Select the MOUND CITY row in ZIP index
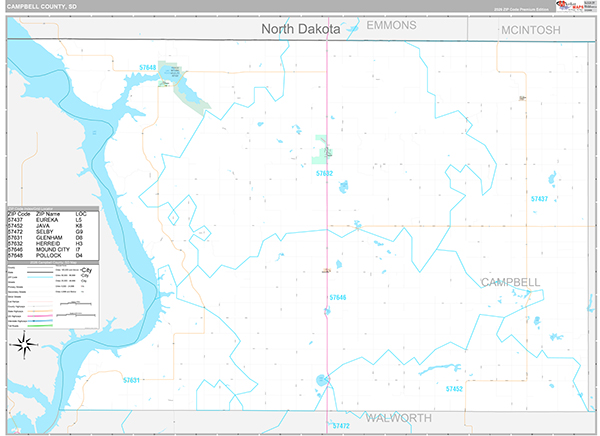 pyautogui.click(x=45, y=249)
